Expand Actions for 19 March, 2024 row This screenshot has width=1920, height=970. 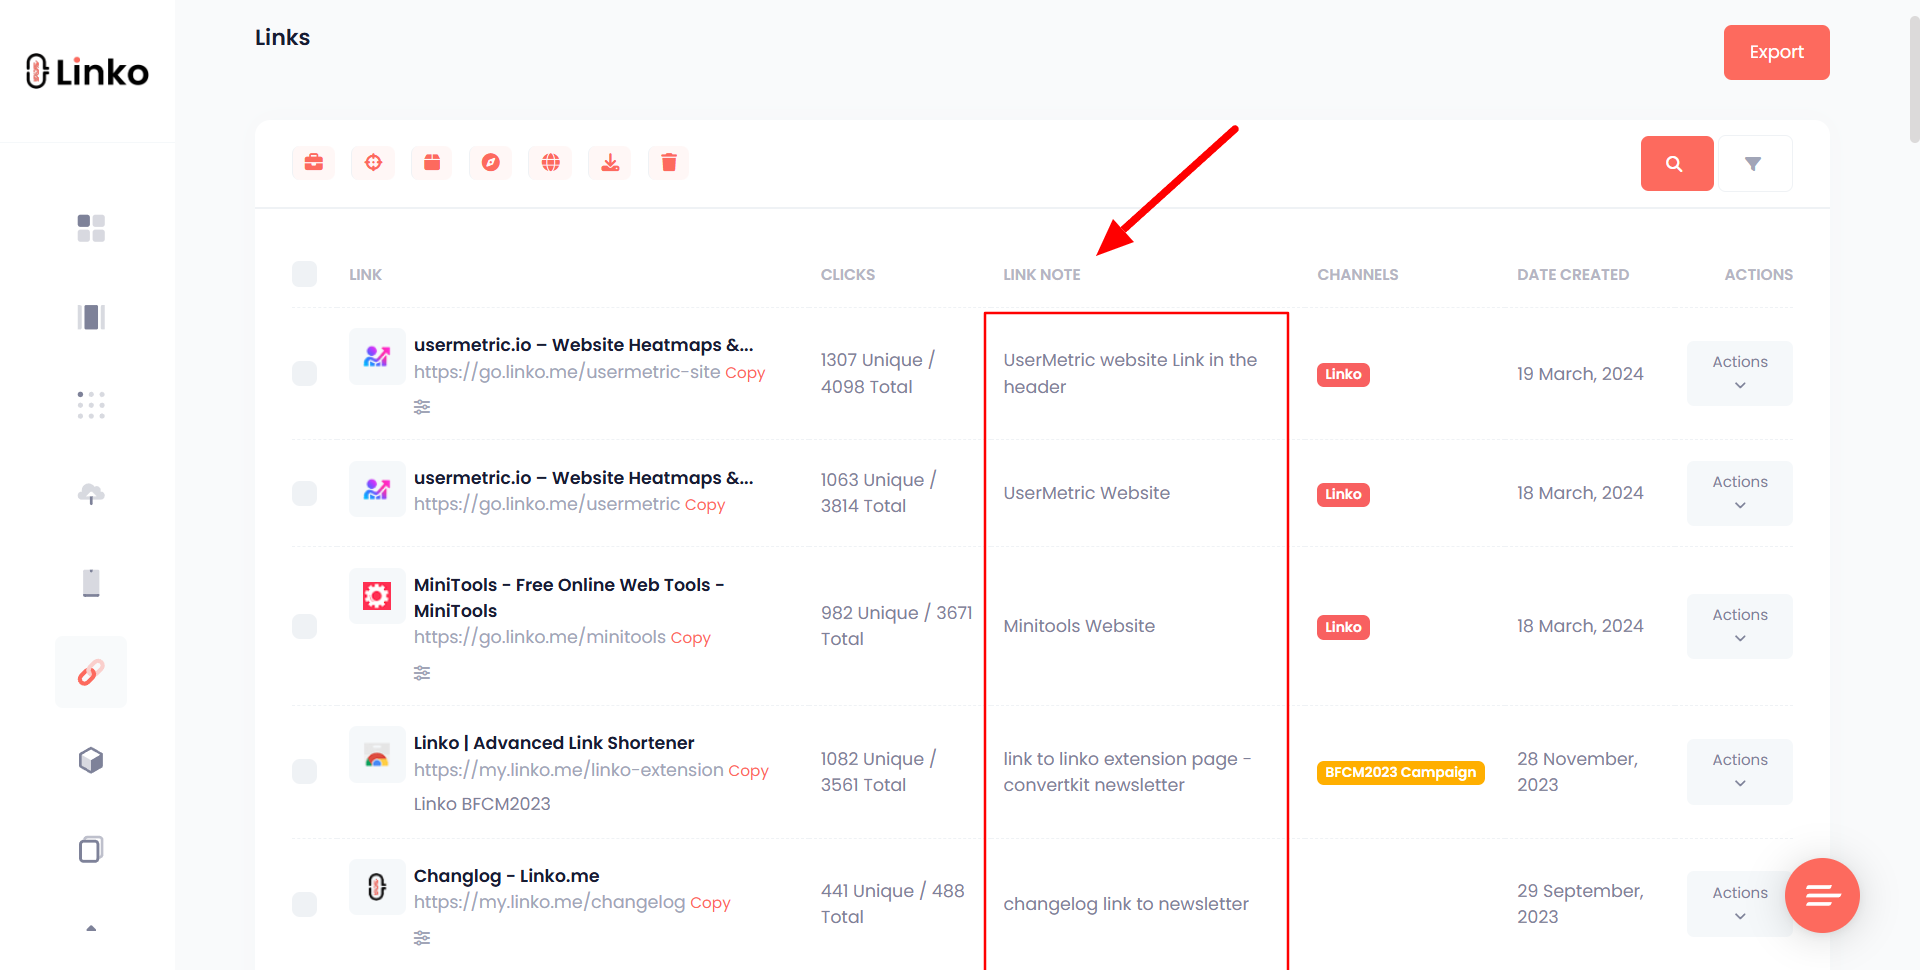click(x=1739, y=373)
